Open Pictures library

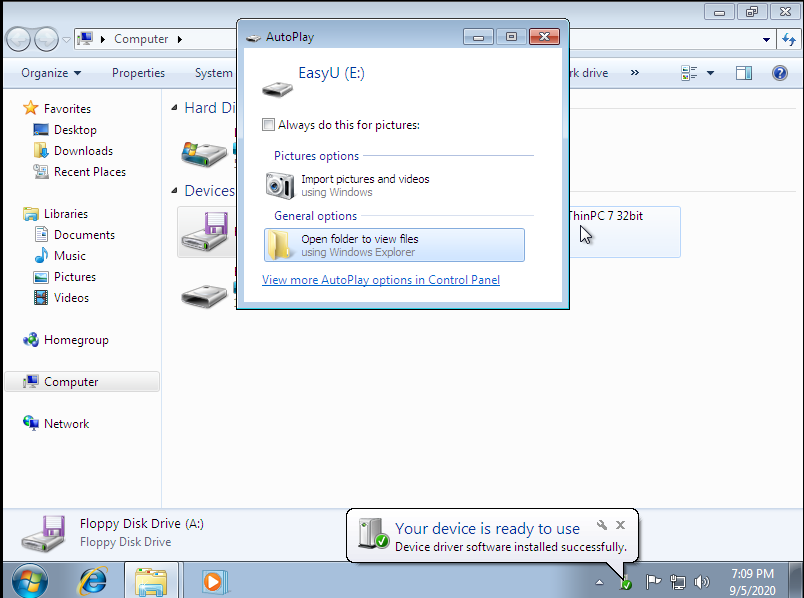[75, 277]
